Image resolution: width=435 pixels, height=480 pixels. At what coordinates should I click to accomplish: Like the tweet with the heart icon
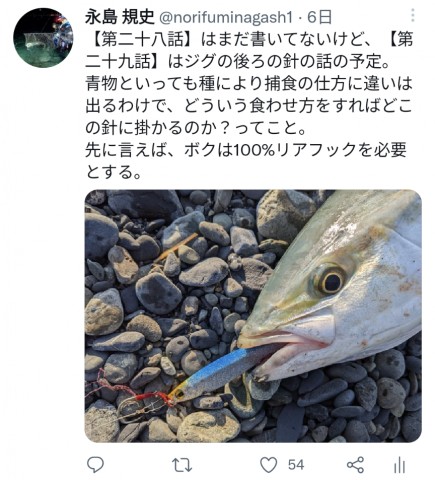(x=269, y=465)
